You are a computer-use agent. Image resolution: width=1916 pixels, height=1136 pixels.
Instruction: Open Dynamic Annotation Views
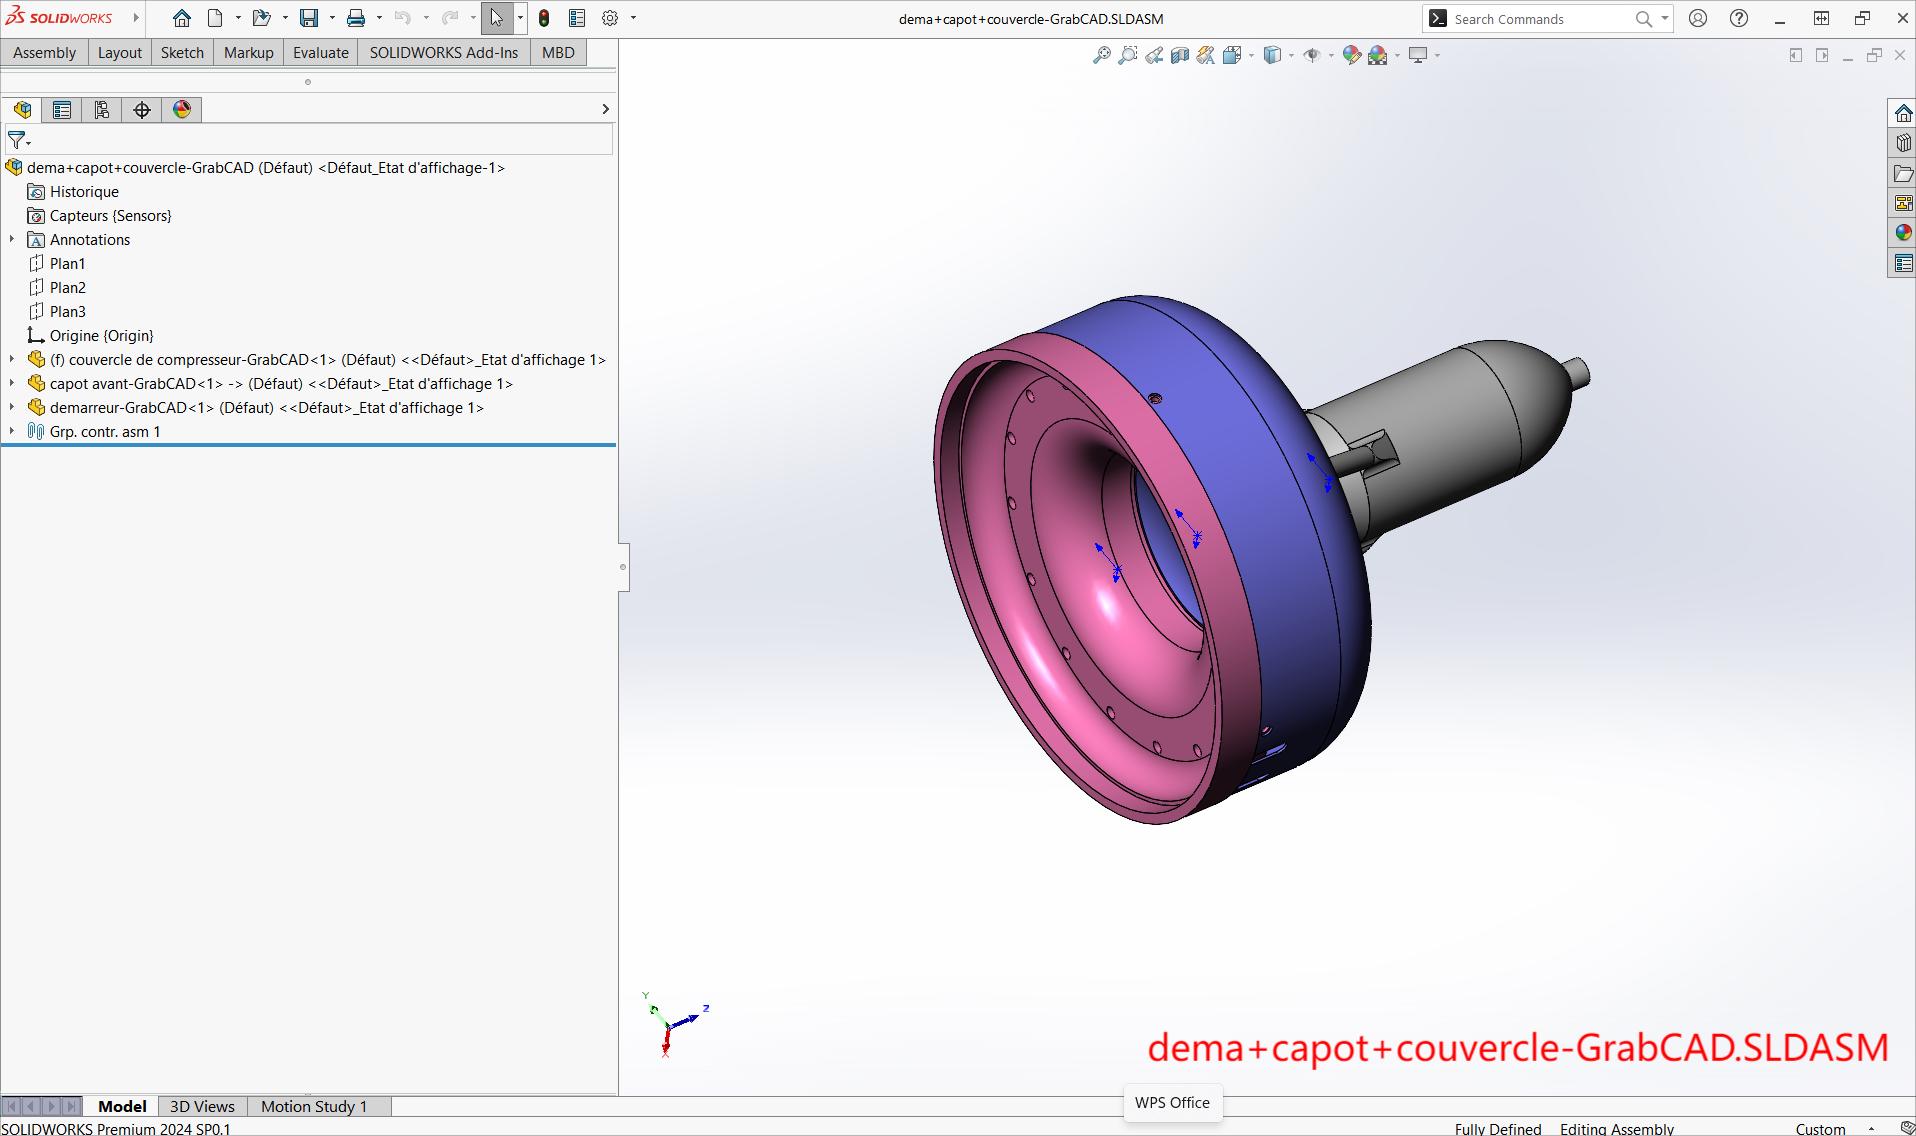1206,56
